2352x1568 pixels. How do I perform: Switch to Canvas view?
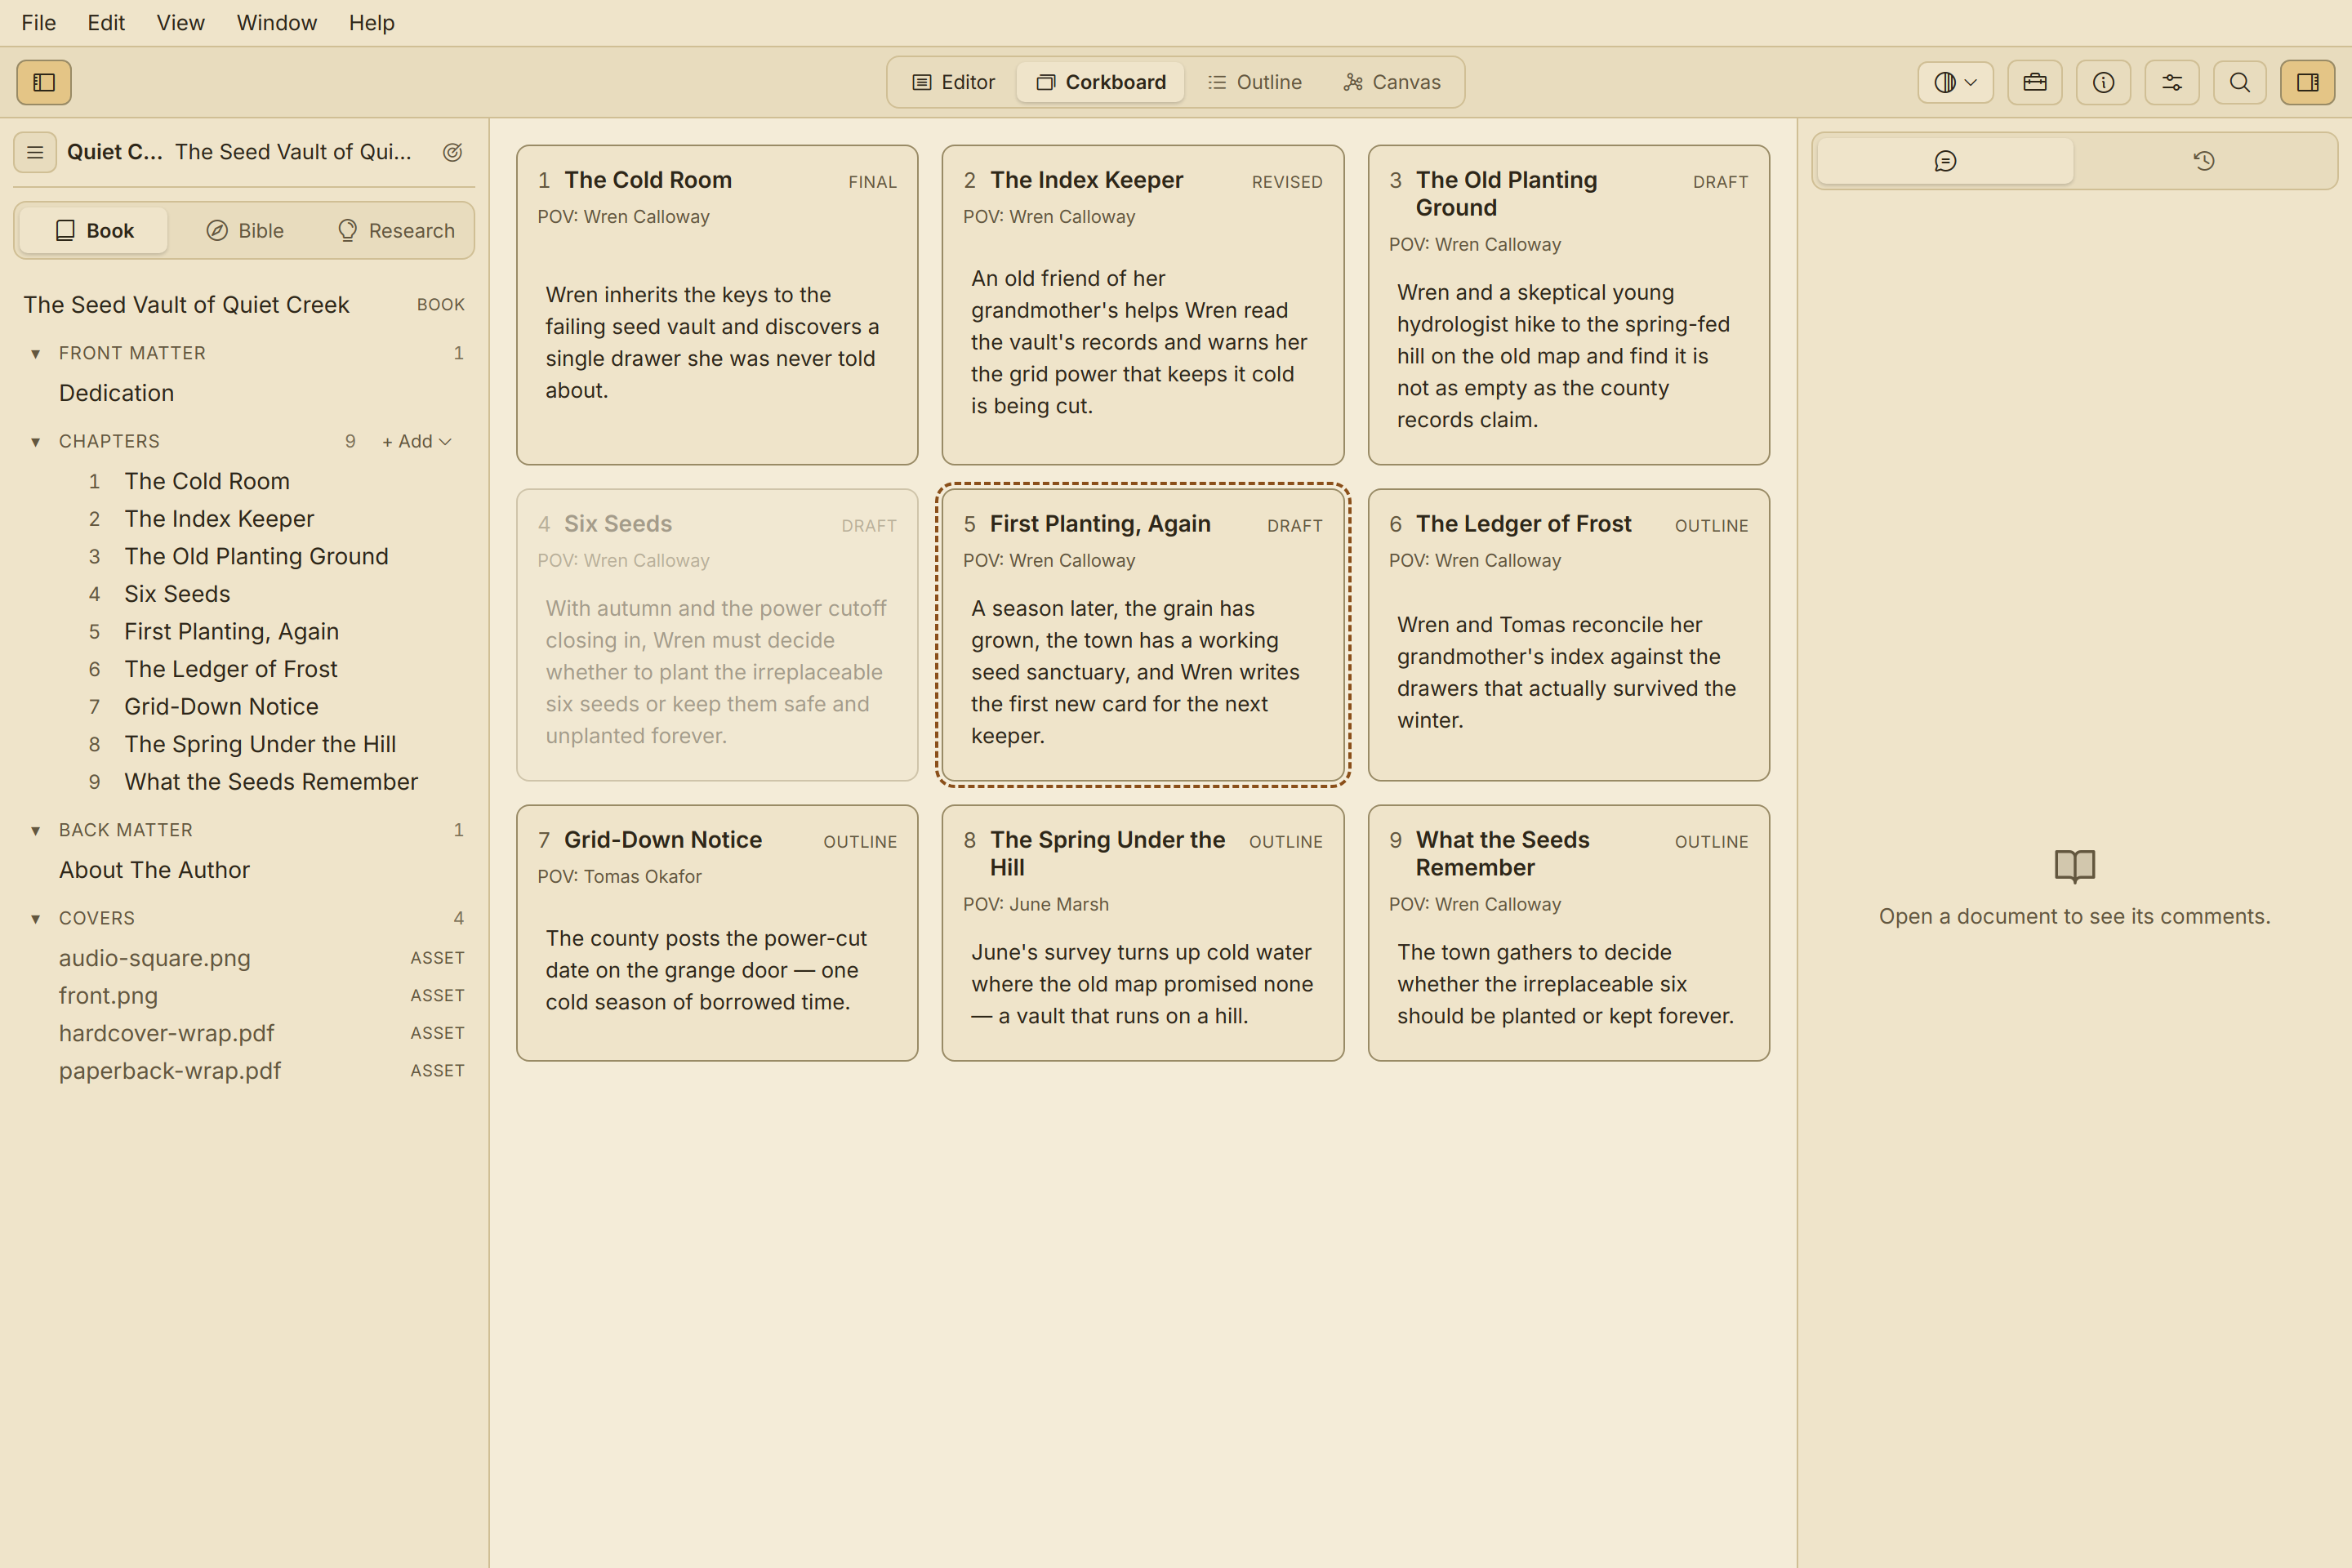click(1392, 82)
